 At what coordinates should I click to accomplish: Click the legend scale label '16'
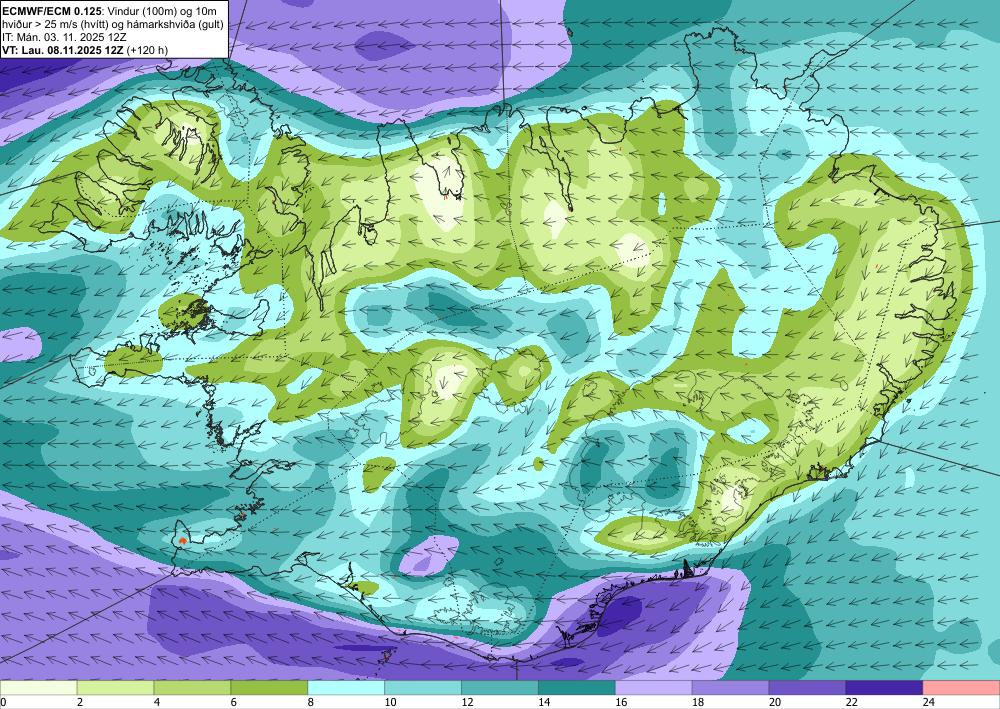621,702
